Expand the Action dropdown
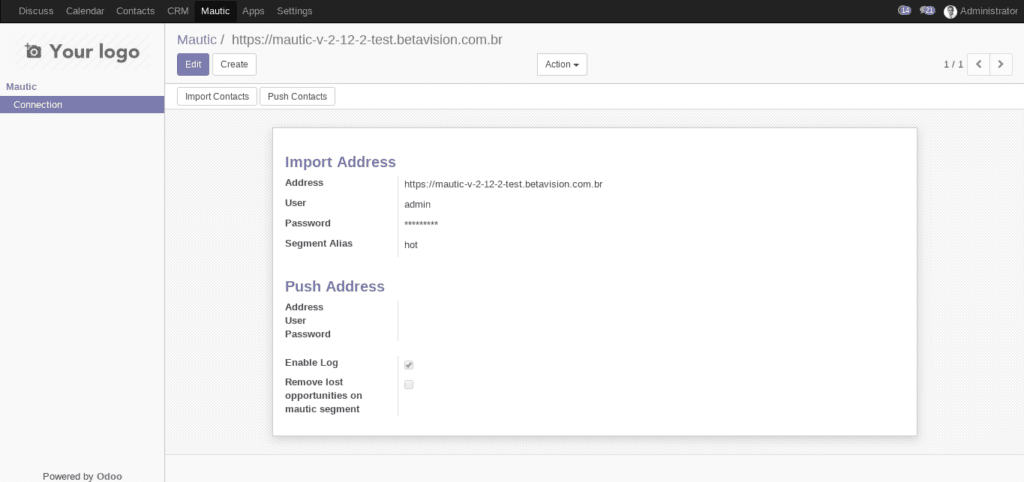1024x482 pixels. (x=562, y=65)
